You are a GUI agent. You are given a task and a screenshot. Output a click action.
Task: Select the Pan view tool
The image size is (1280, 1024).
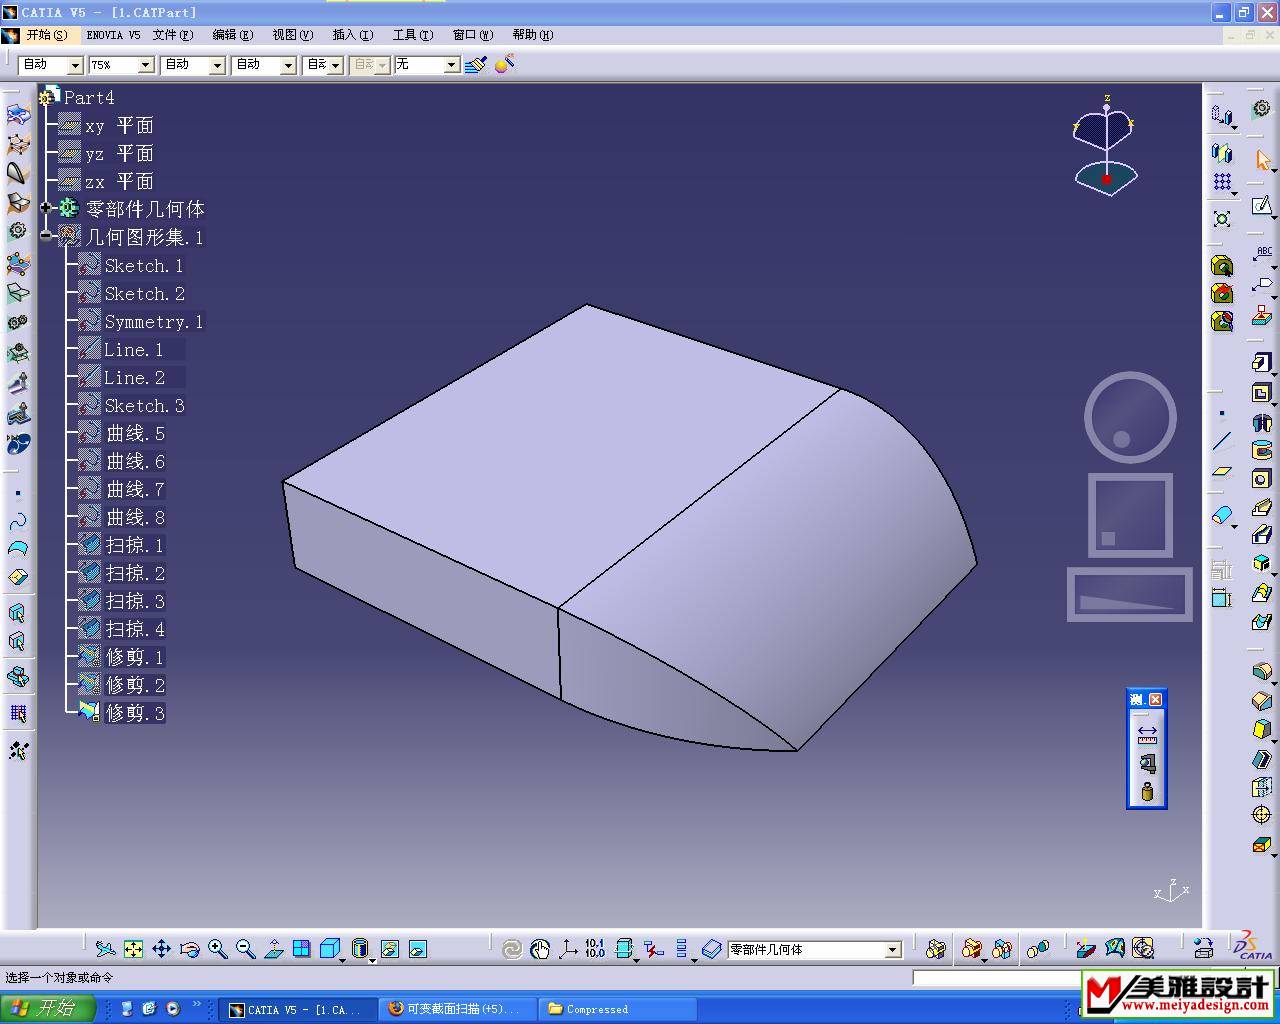[x=161, y=949]
